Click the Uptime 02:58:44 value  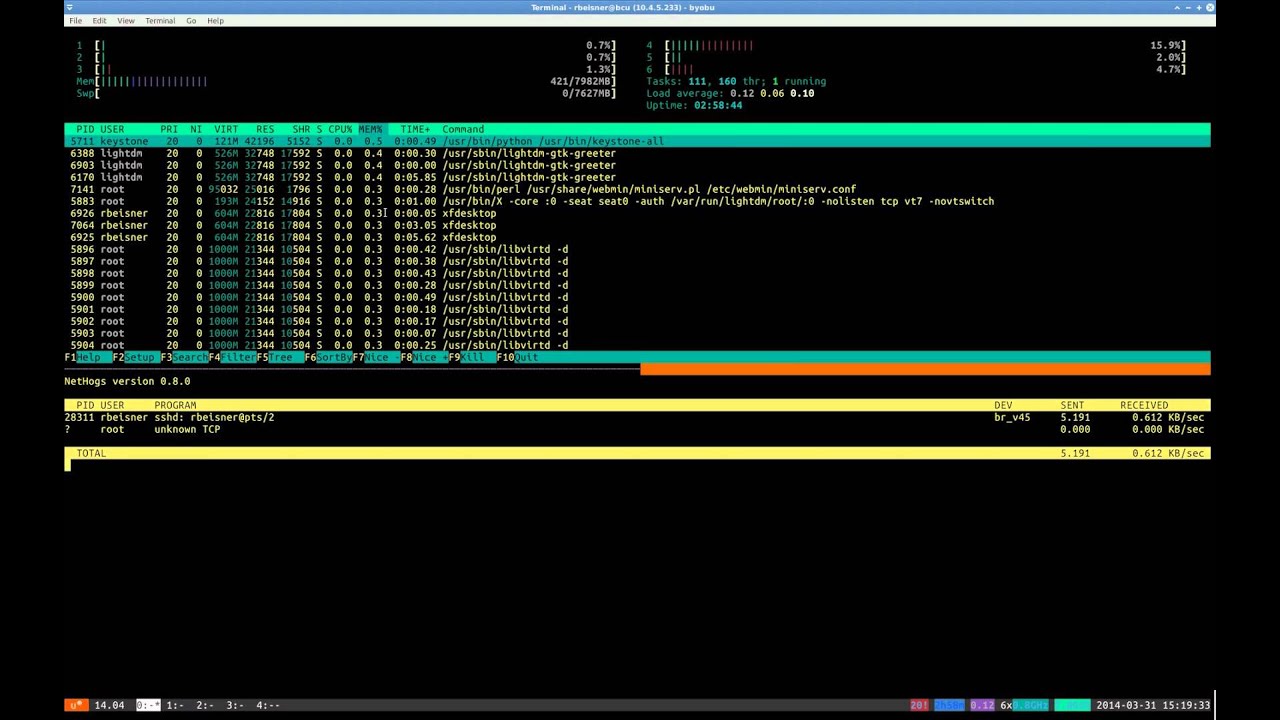[718, 105]
